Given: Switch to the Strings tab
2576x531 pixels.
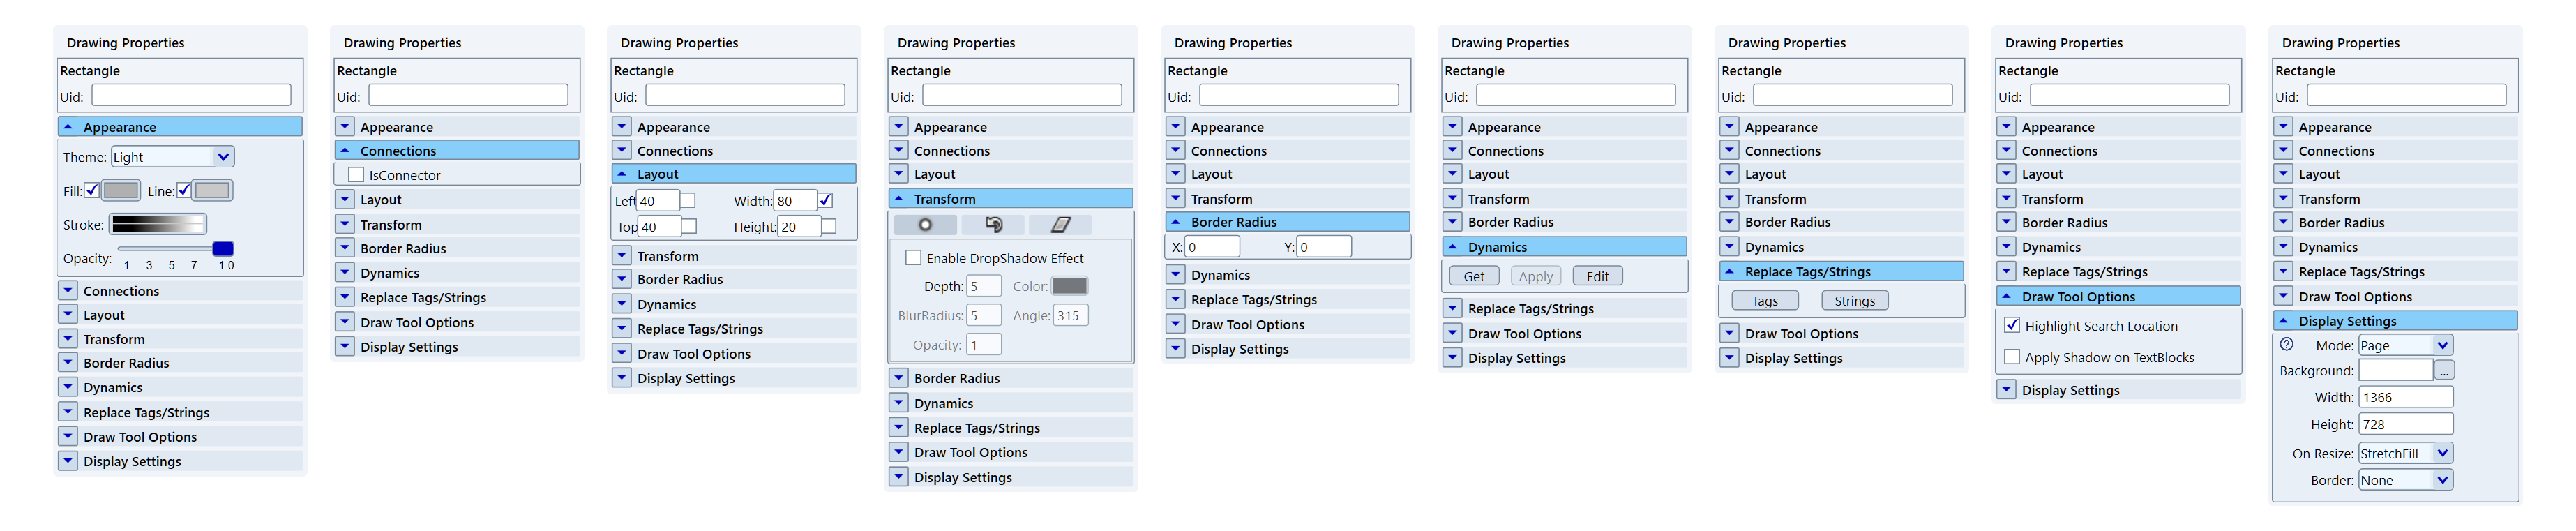Looking at the screenshot, I should pos(1854,301).
